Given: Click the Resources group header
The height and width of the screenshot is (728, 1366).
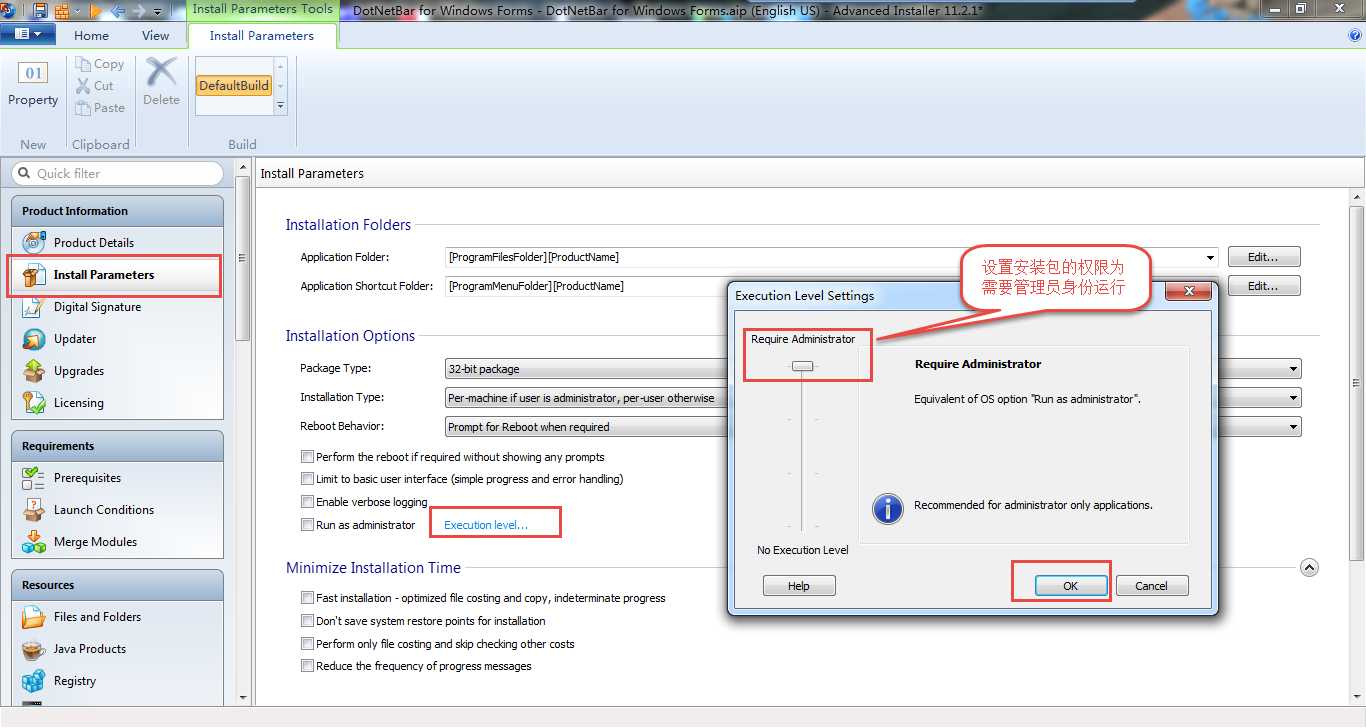Looking at the screenshot, I should pyautogui.click(x=117, y=585).
